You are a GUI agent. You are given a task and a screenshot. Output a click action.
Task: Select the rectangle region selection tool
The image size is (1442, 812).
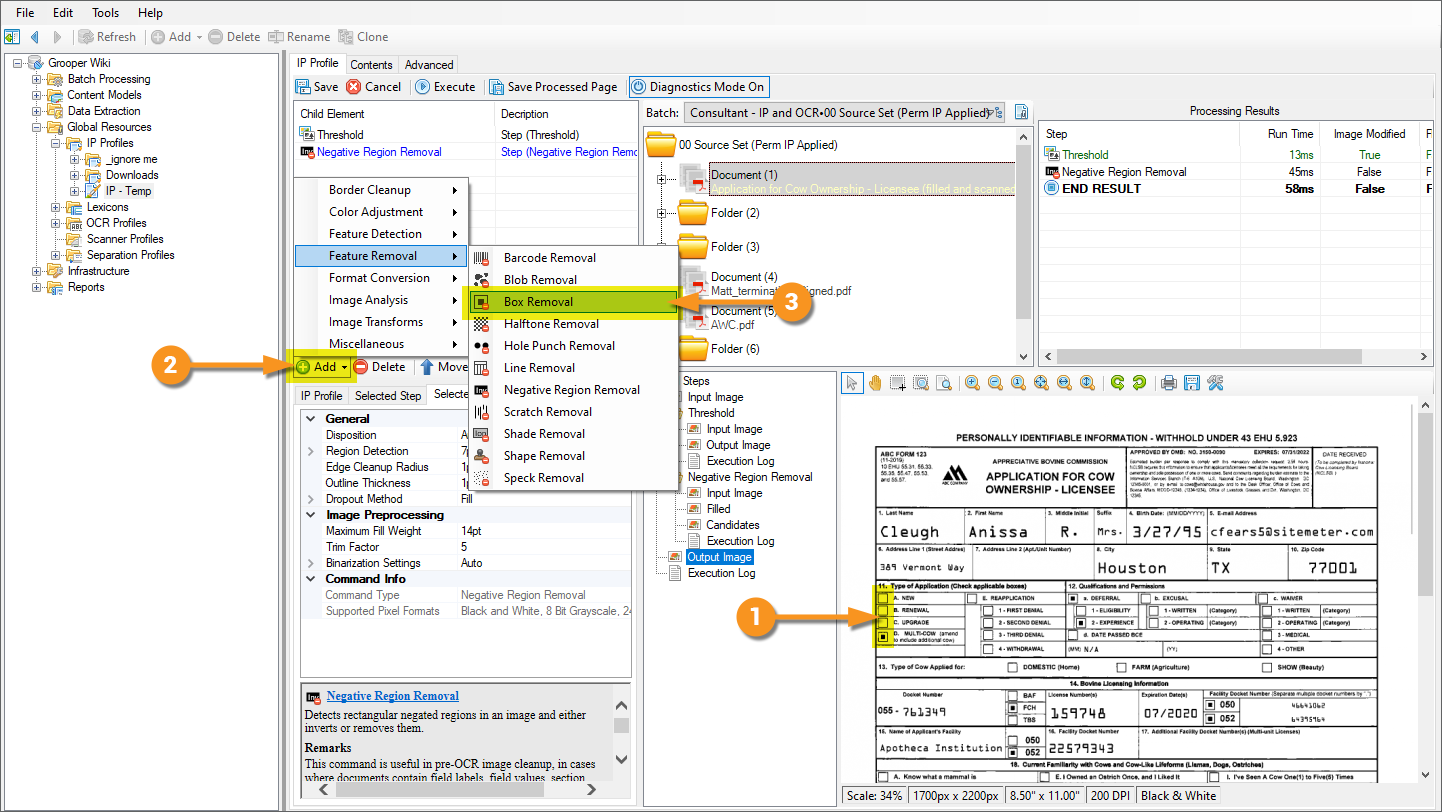pyautogui.click(x=898, y=383)
